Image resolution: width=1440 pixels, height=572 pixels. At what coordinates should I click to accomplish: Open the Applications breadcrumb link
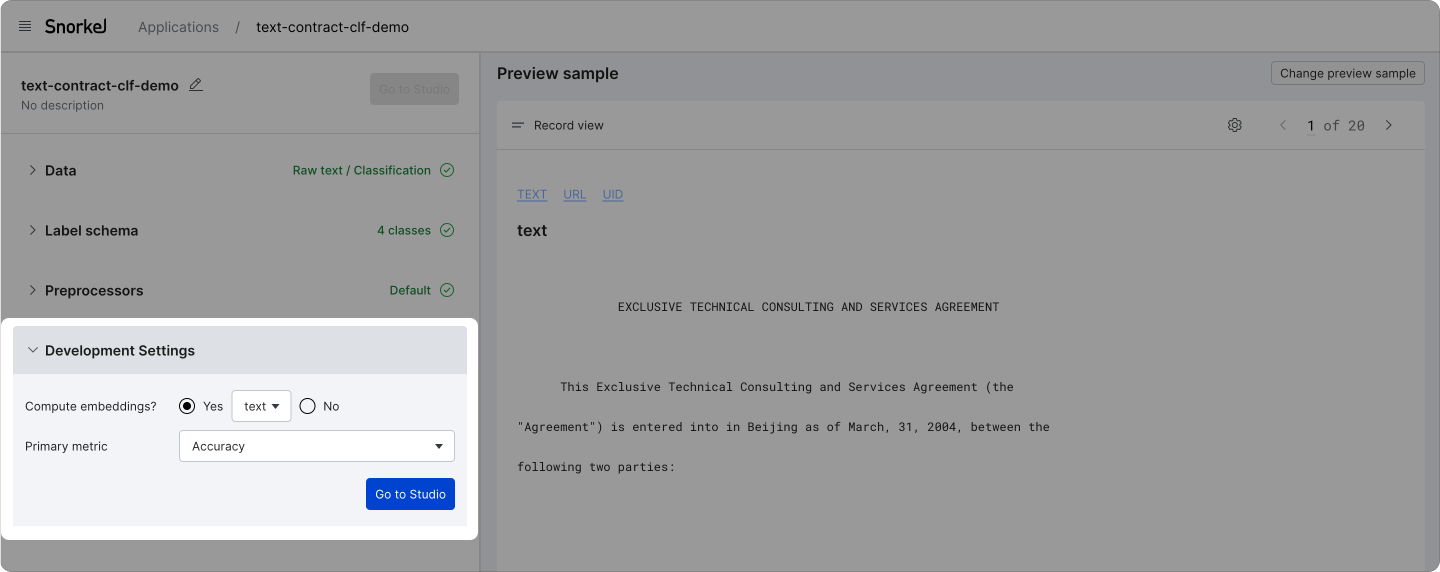[178, 27]
